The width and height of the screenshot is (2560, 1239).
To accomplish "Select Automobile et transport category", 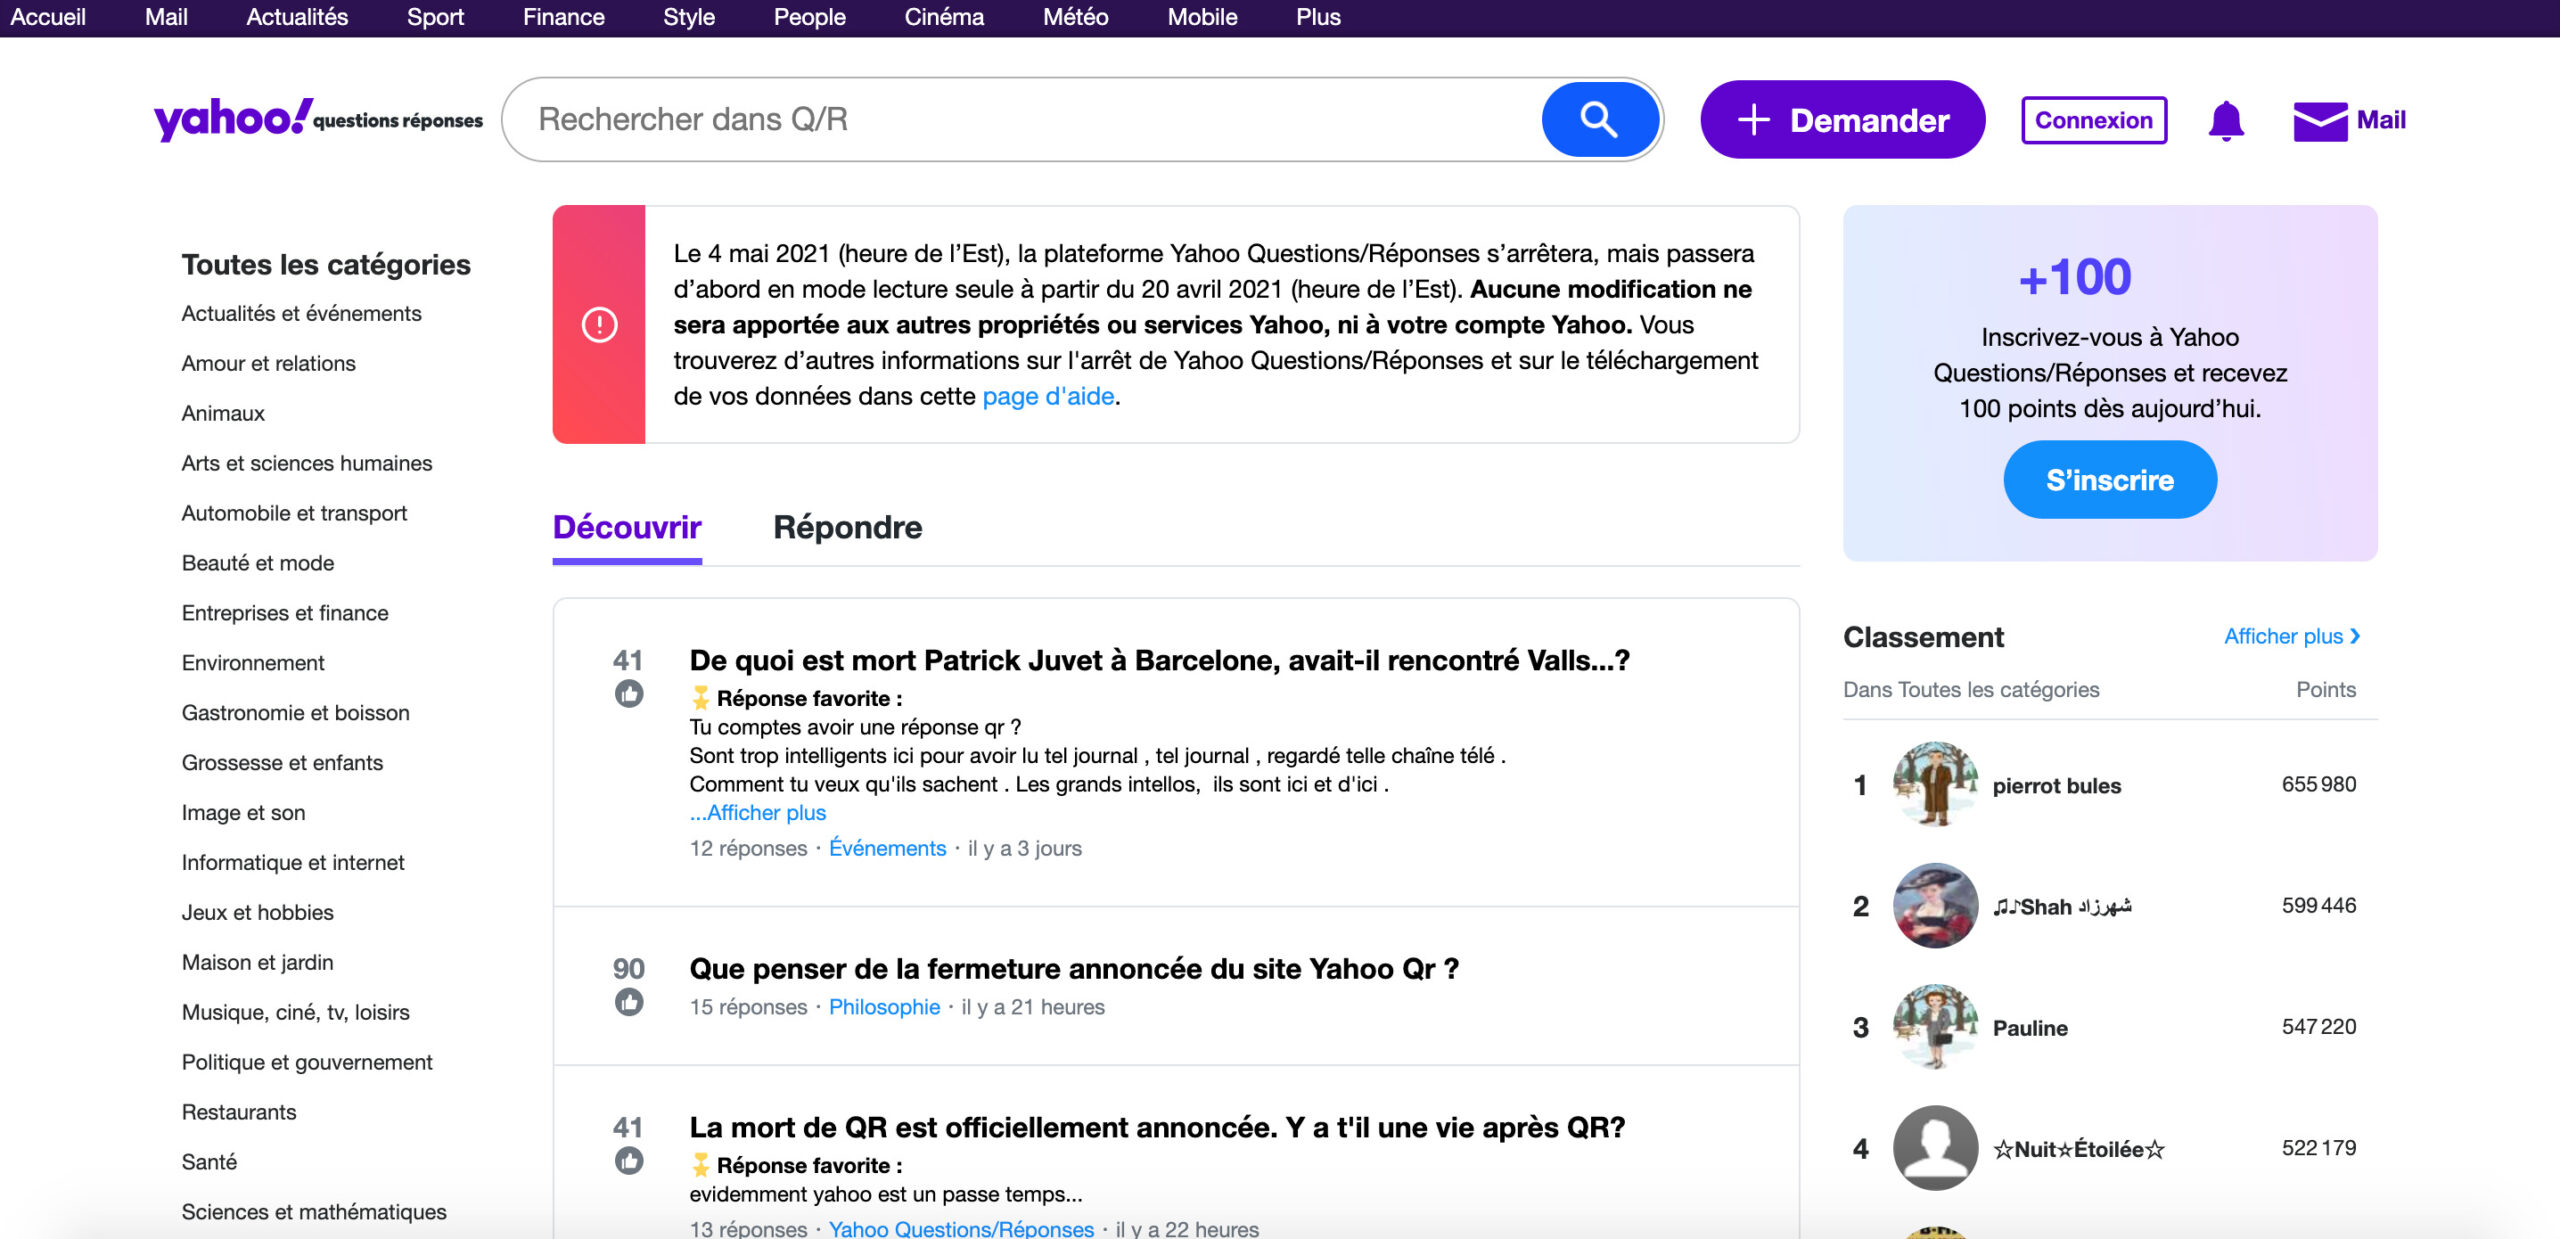I will 294,513.
